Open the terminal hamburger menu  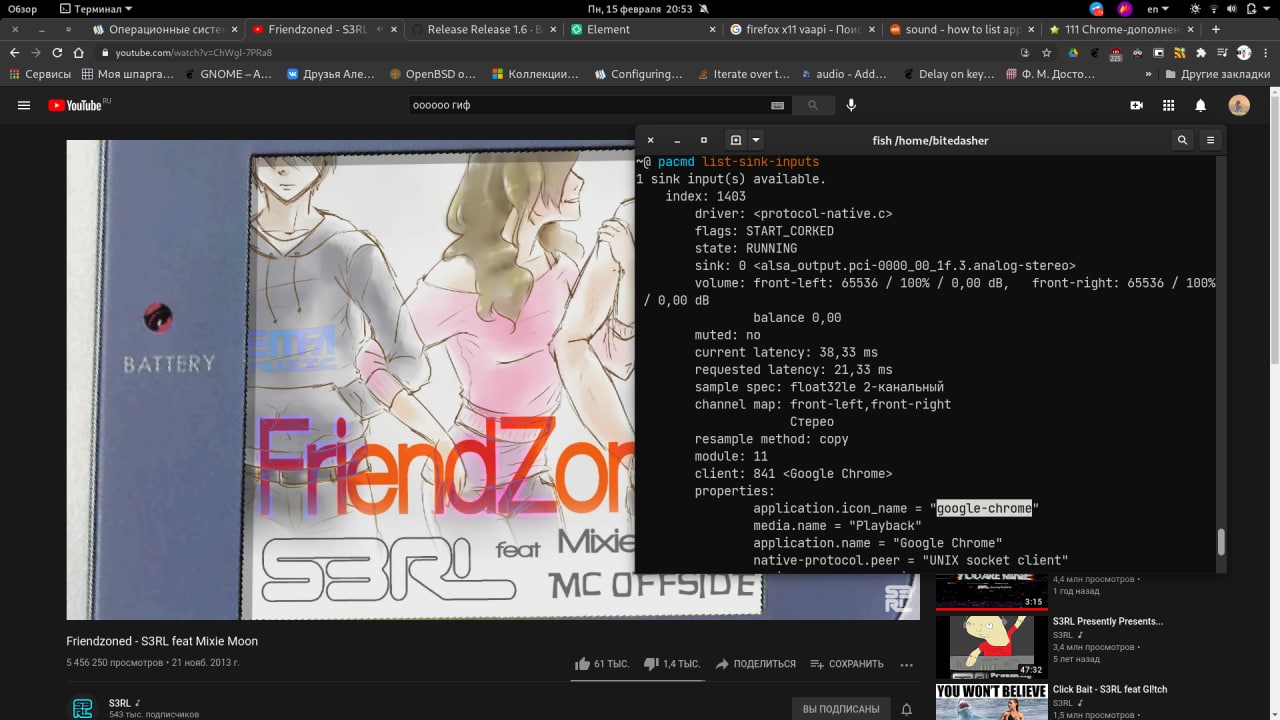[1210, 141]
